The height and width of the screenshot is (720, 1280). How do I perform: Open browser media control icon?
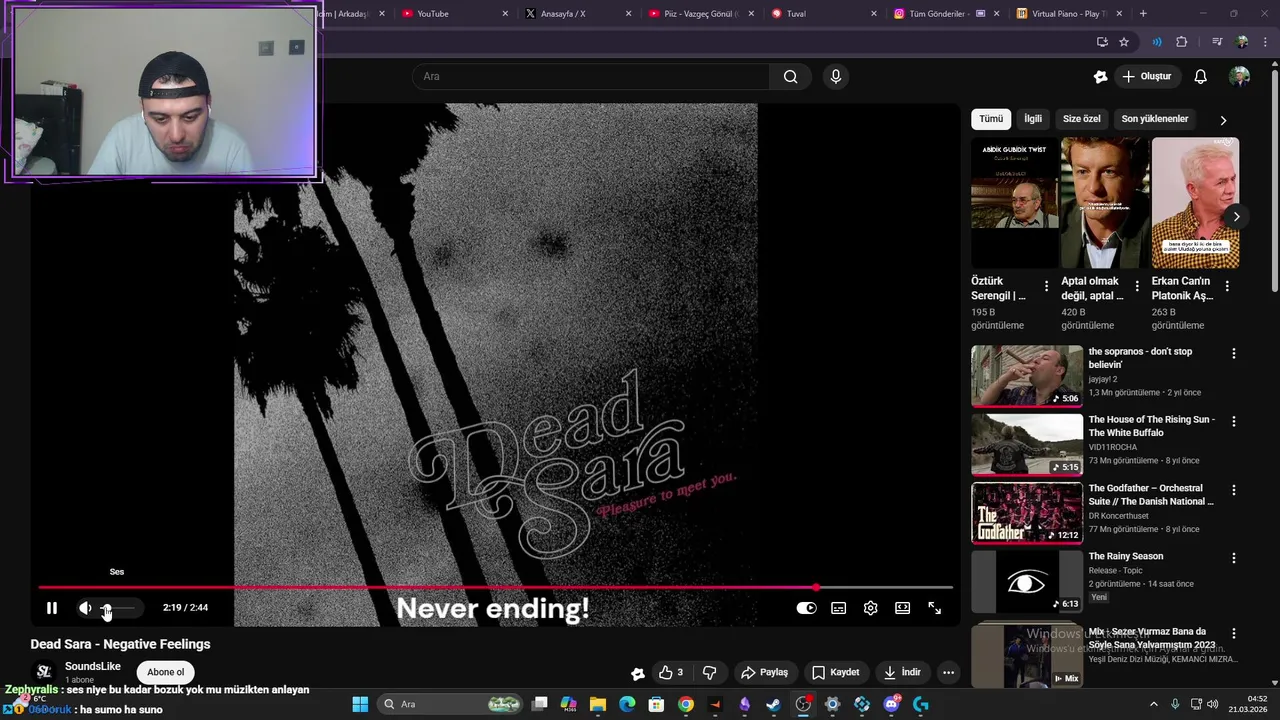[x=1217, y=42]
